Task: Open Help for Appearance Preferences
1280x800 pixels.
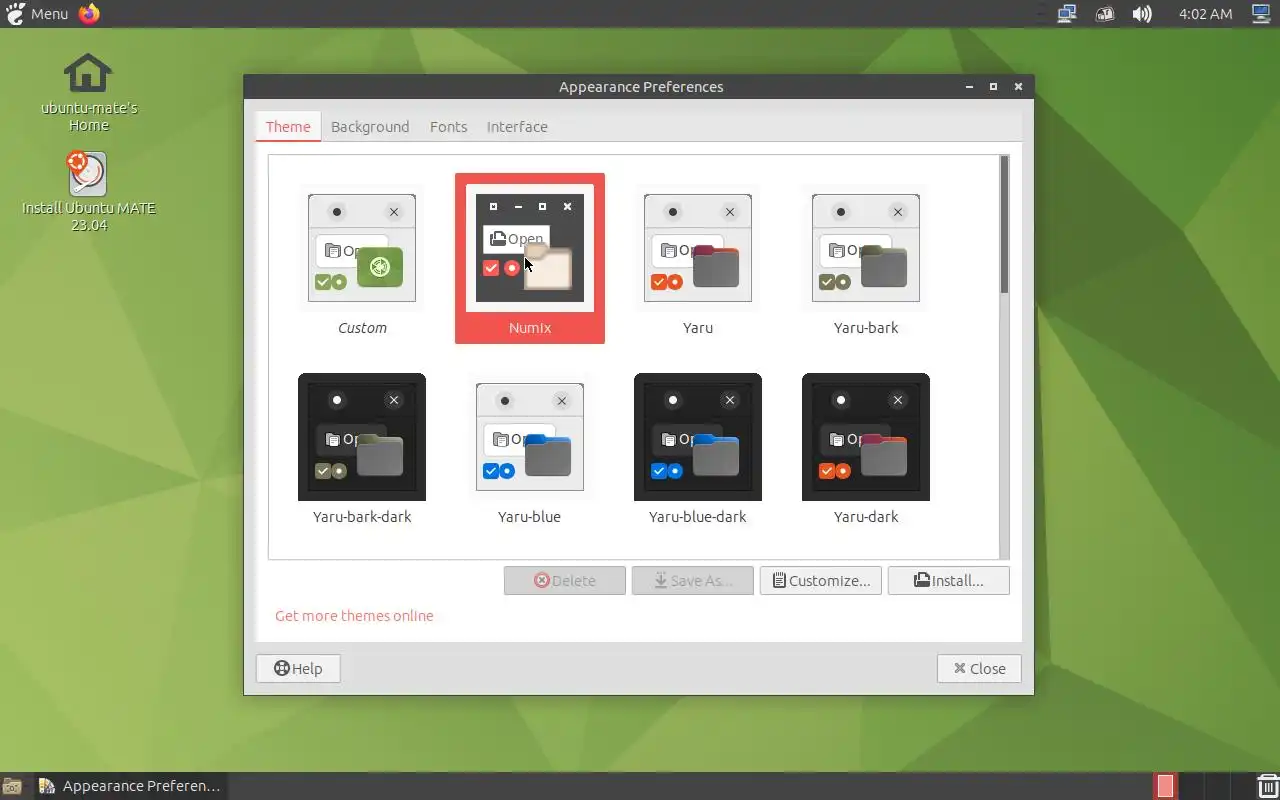Action: point(298,669)
